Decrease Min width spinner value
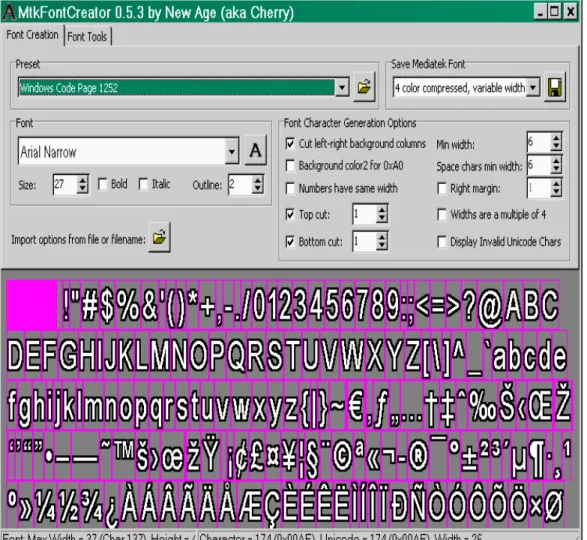The width and height of the screenshot is (587, 540). (x=556, y=146)
